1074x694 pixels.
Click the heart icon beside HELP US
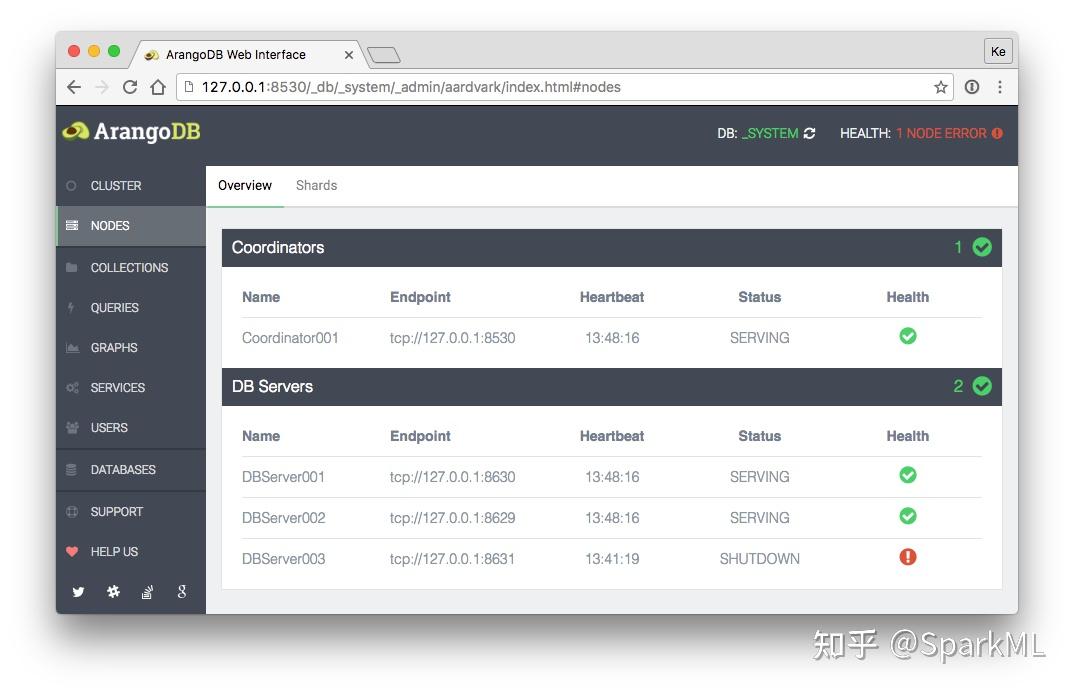(x=72, y=551)
